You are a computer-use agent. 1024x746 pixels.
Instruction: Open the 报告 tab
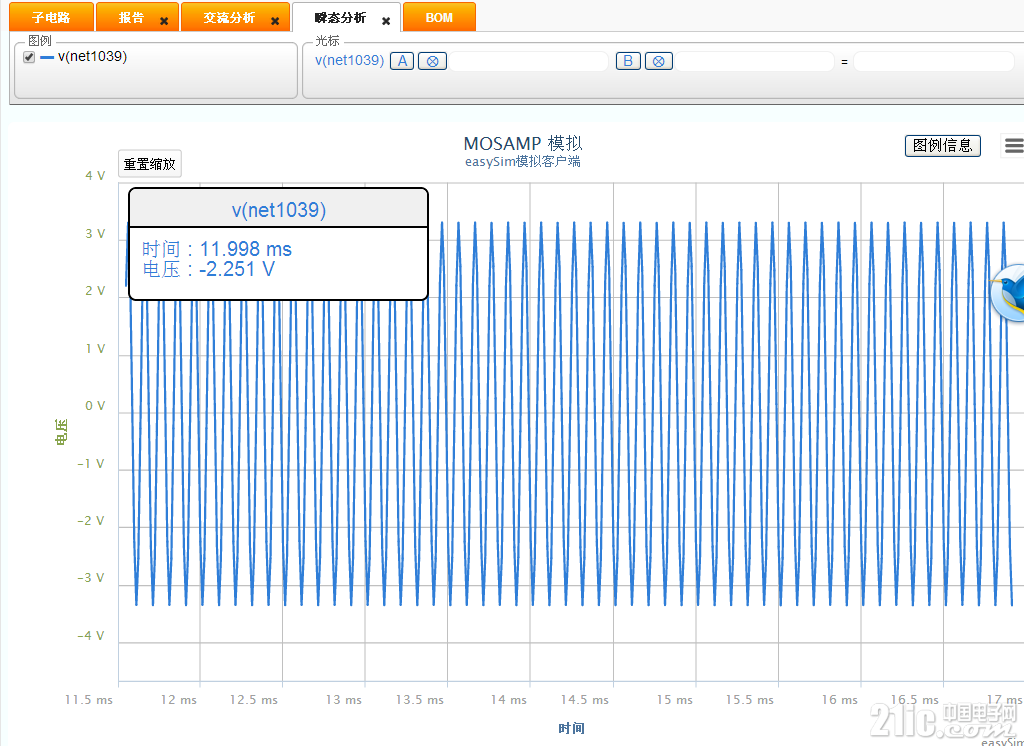tap(131, 18)
